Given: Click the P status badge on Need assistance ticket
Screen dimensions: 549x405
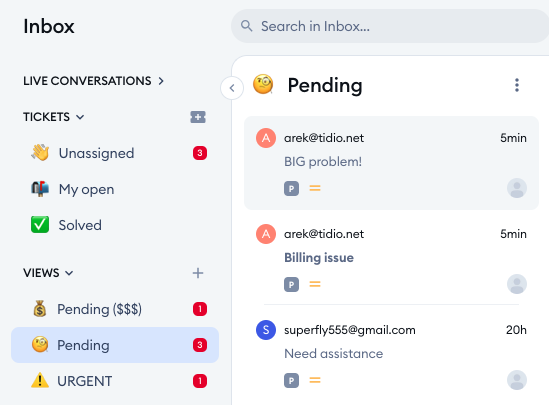Looking at the screenshot, I should 291,380.
